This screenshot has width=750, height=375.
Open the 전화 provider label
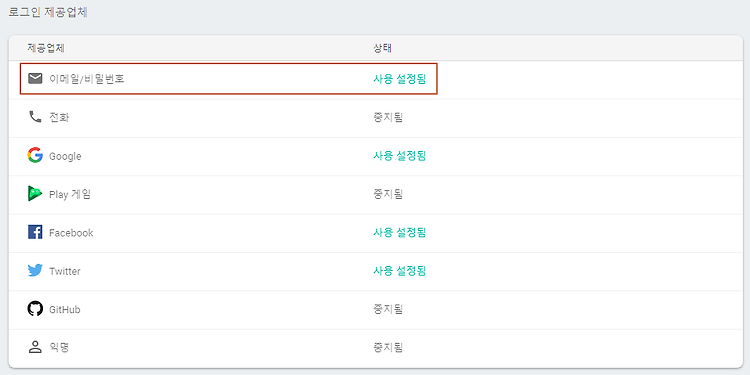[59, 117]
